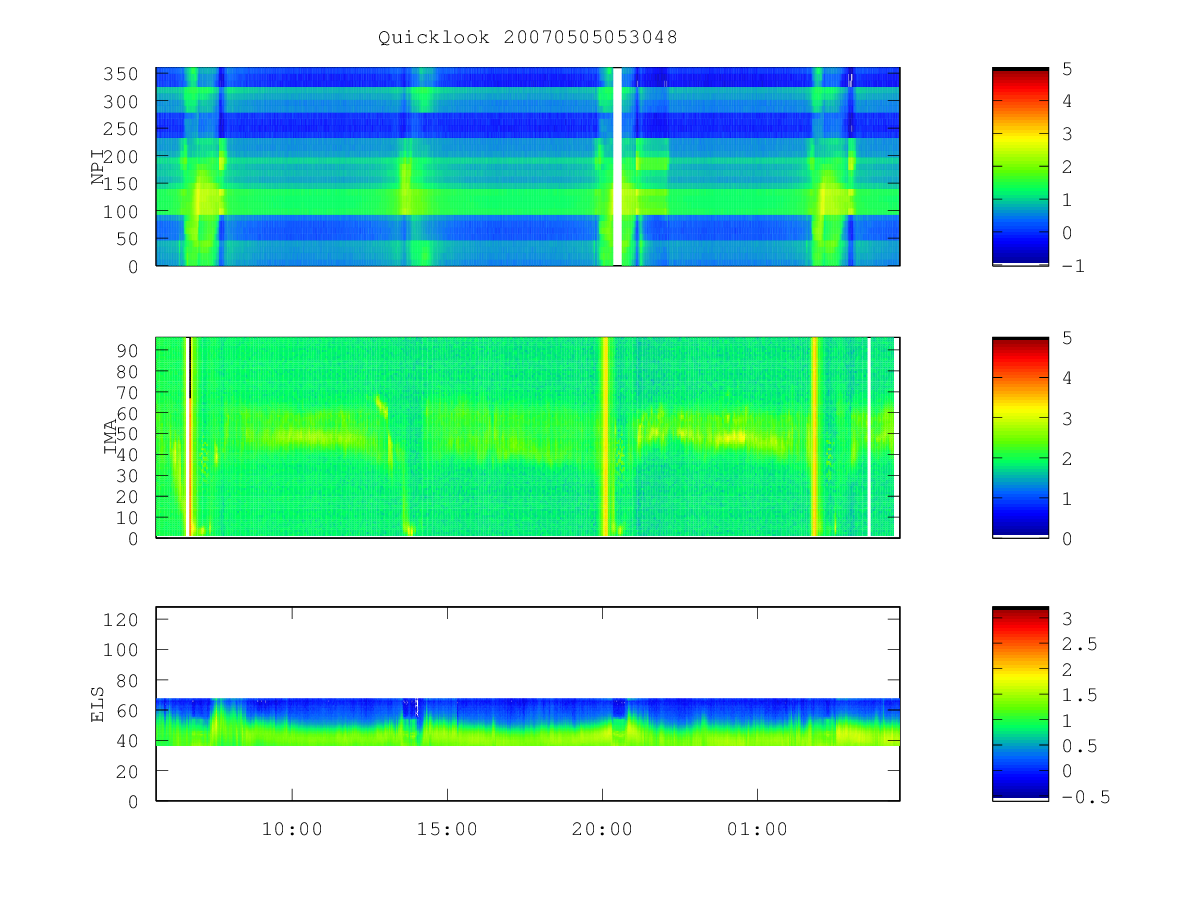Click the 01:00 time axis label
Screen dimensions: 1200x900
(757, 829)
